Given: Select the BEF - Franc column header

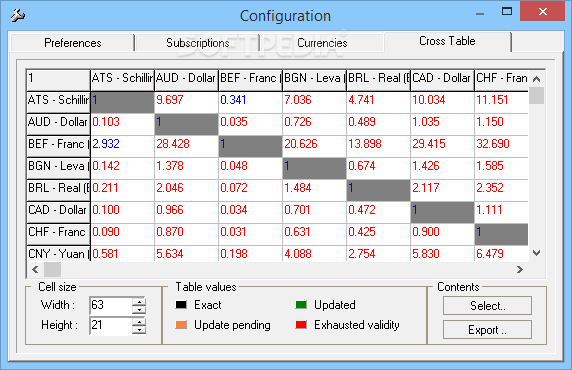Looking at the screenshot, I should pyautogui.click(x=250, y=80).
